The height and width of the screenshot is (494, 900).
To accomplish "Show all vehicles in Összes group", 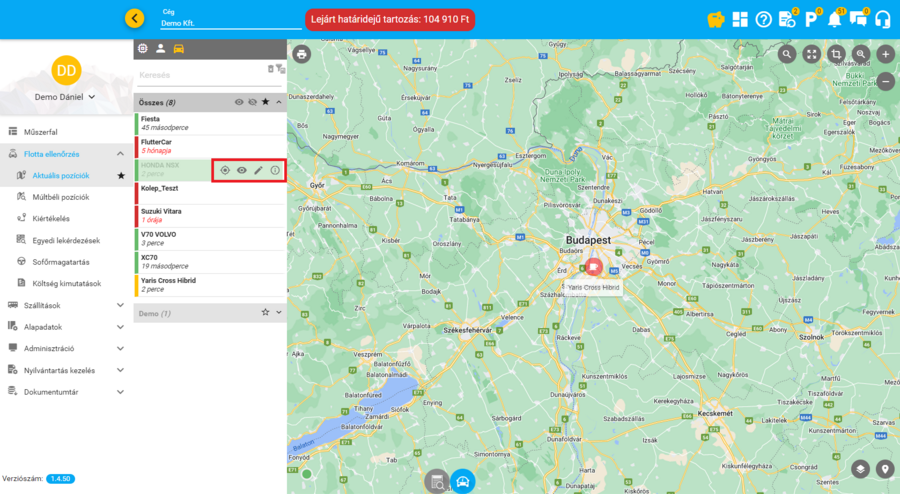I will pos(239,102).
